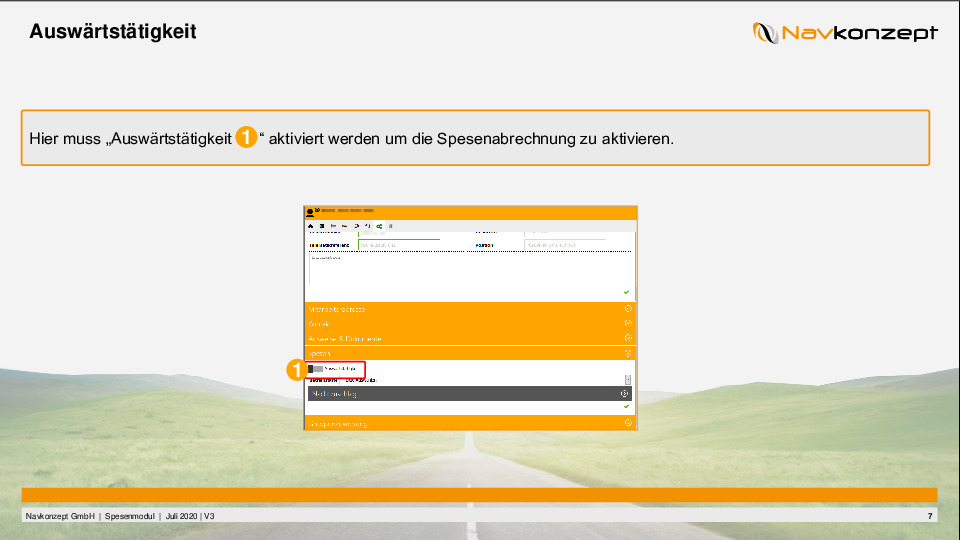Click the Spesen section header label
The height and width of the screenshot is (540, 960).
pos(320,353)
